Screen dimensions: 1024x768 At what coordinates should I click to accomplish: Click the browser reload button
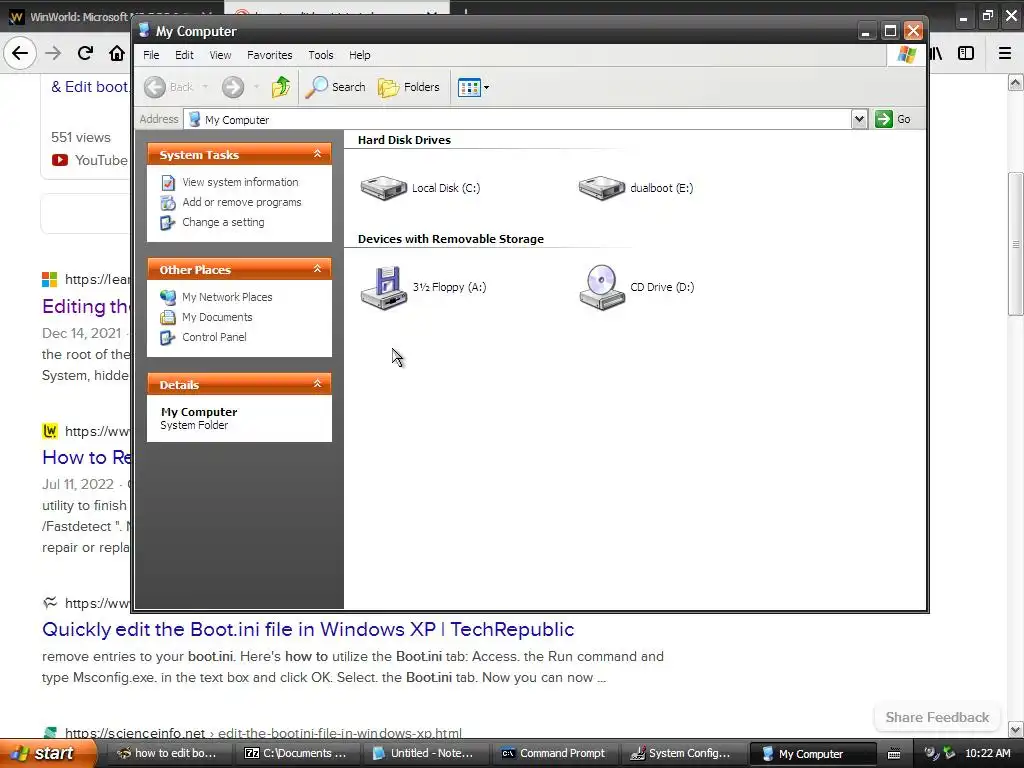pos(85,53)
